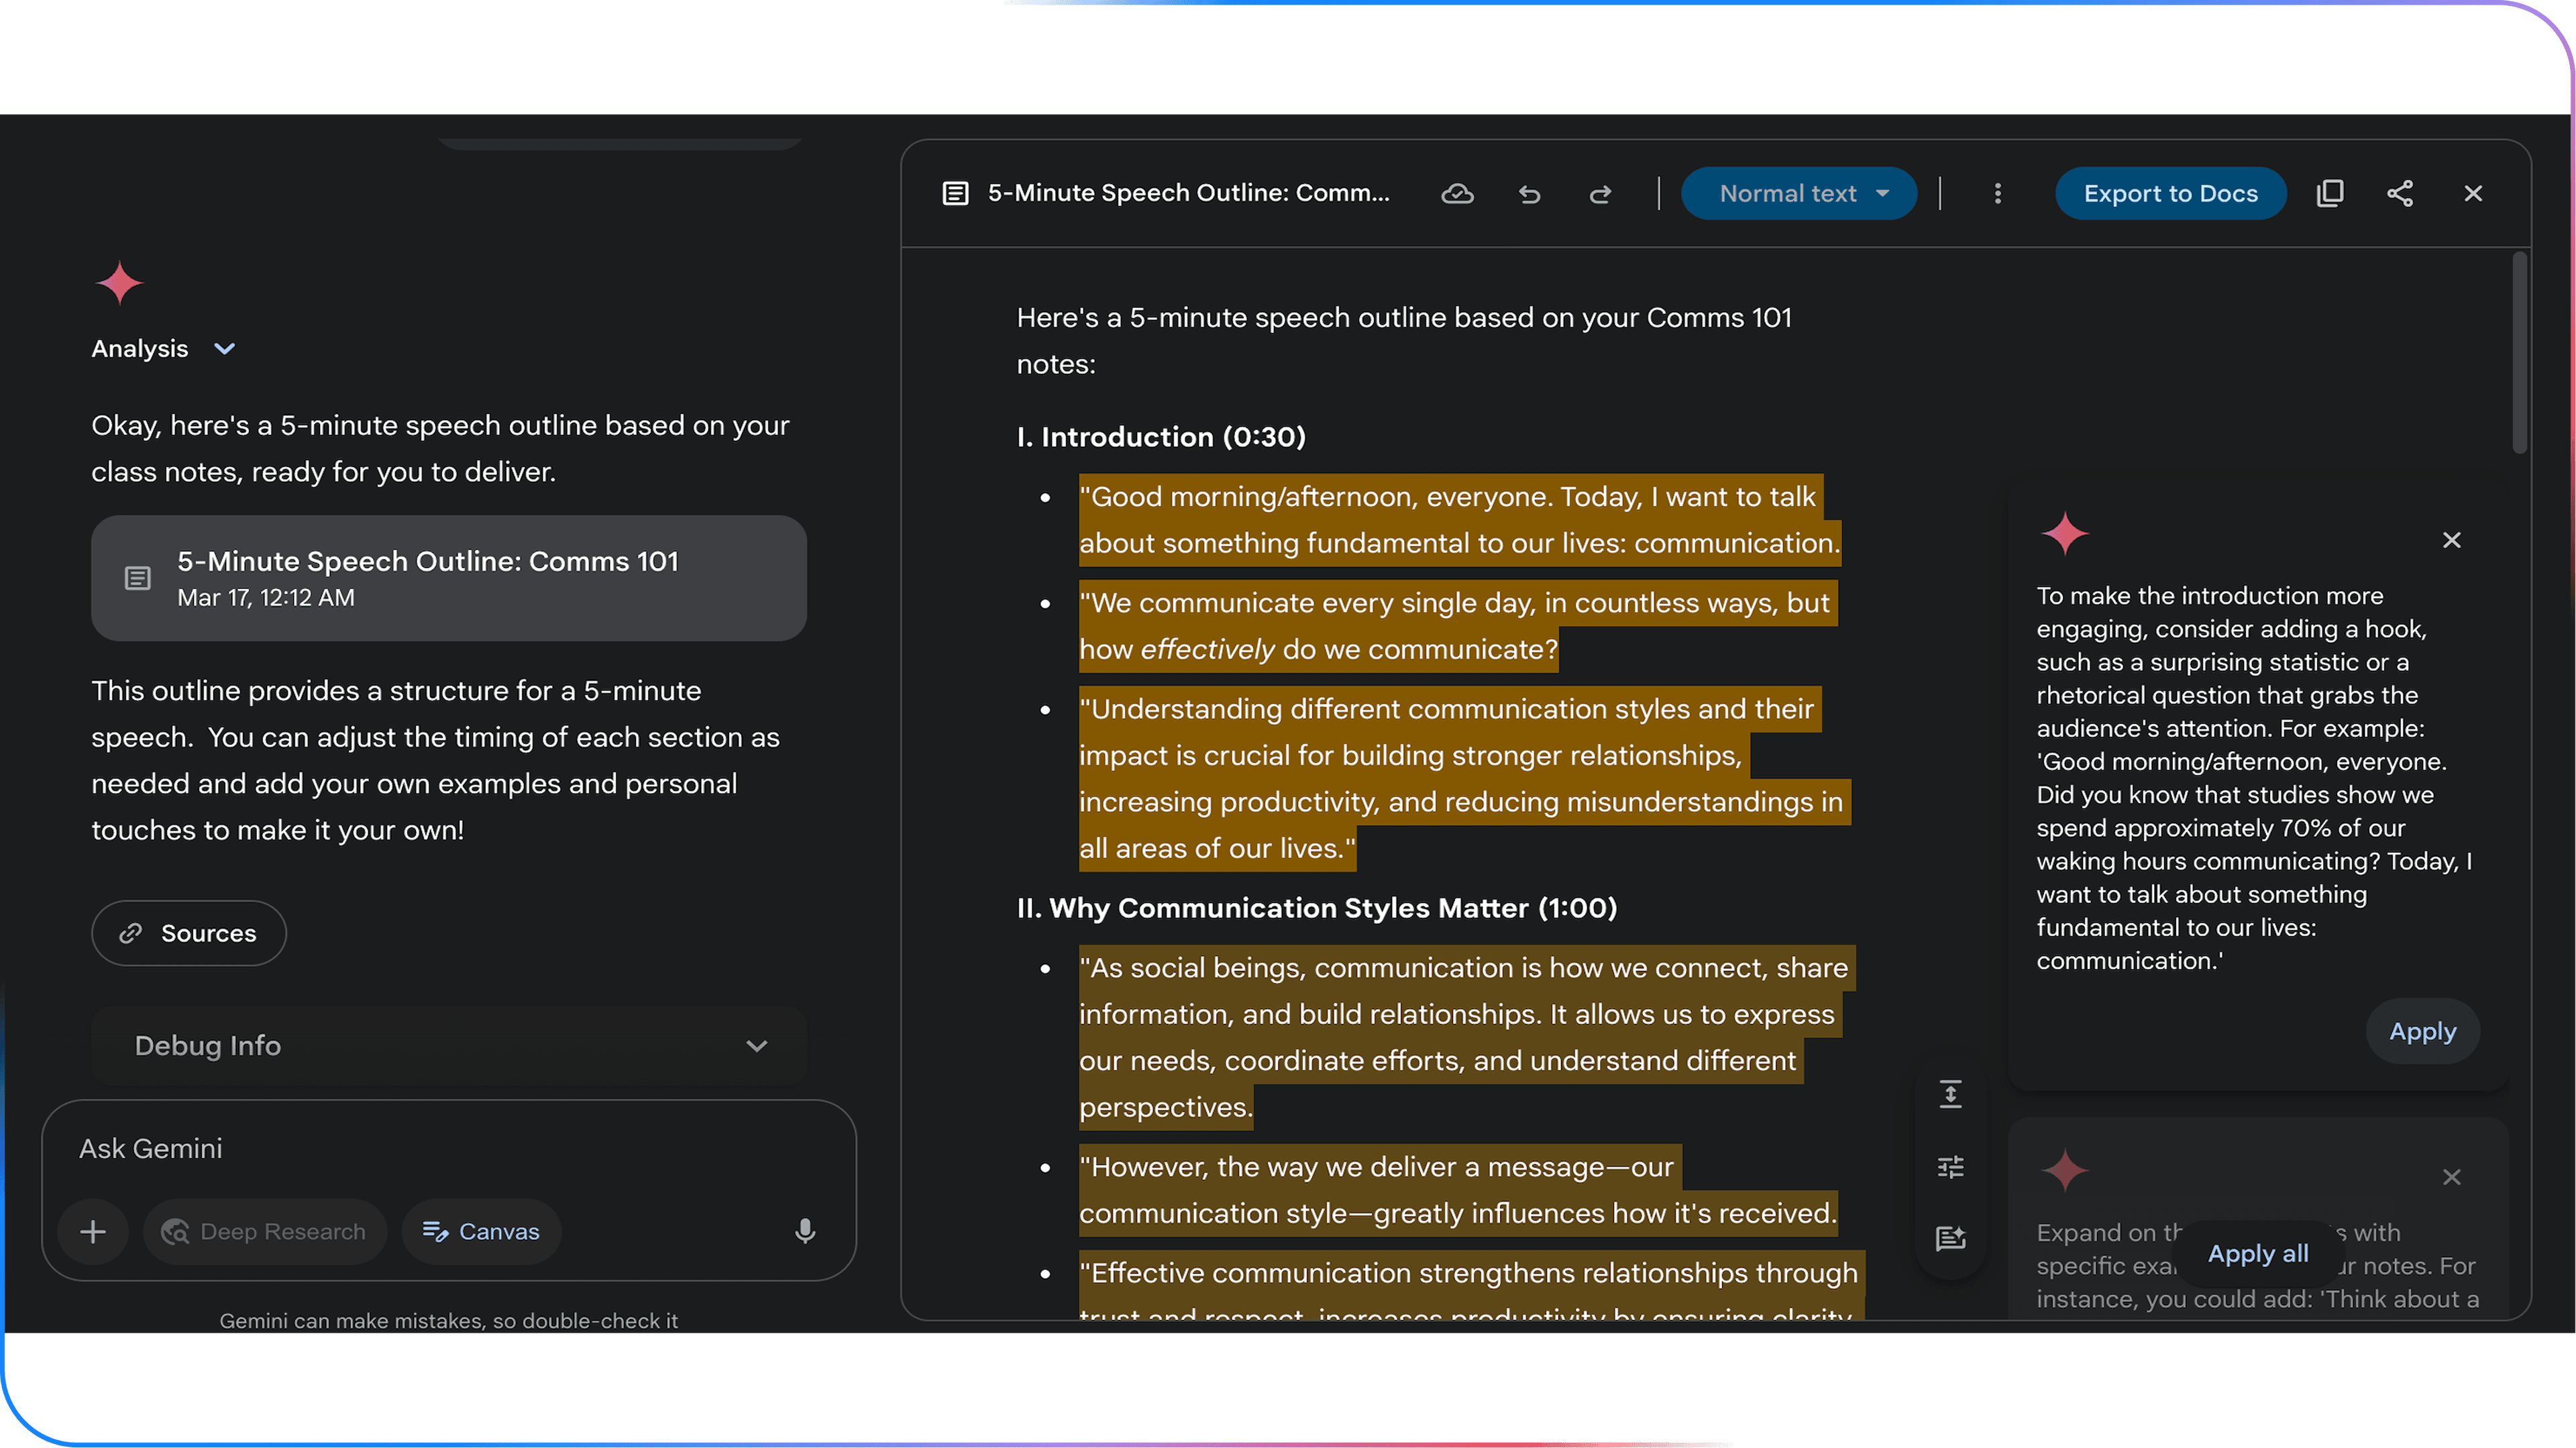Click the change length icon
Screen dimensions: 2576x1448
click(1950, 1094)
